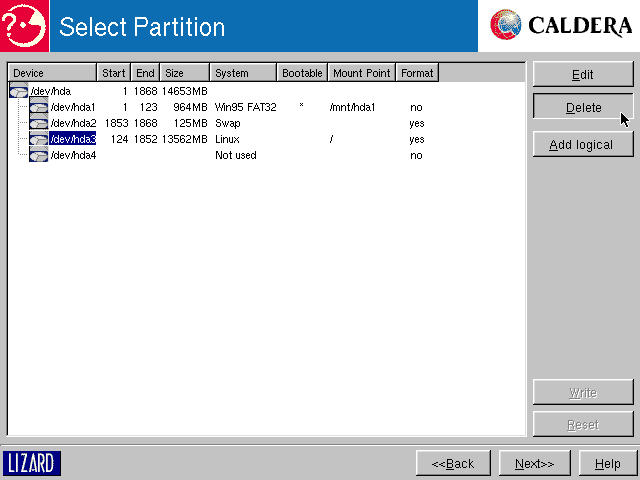
Task: Click the Add logical button
Action: click(x=583, y=145)
